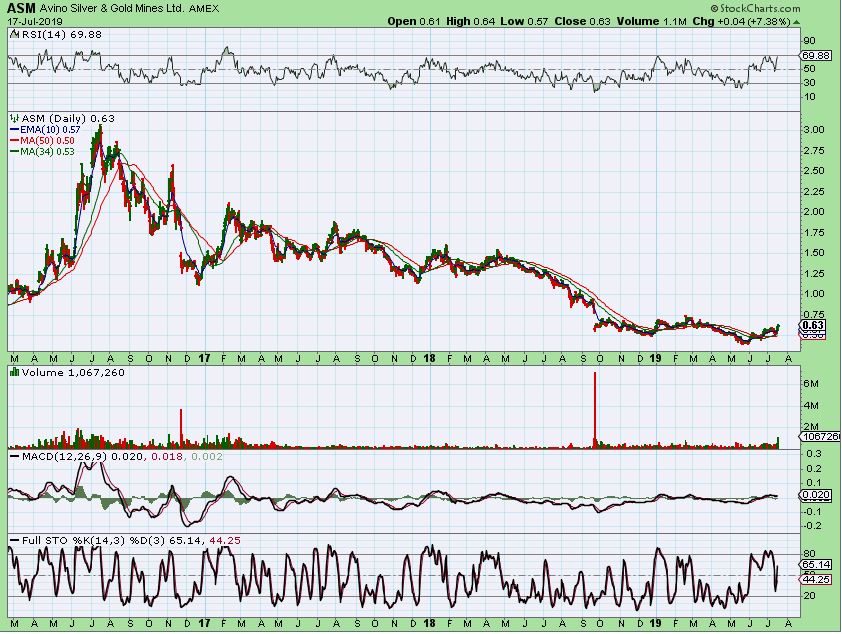The height and width of the screenshot is (634, 842).
Task: Click the Full STO legend dash icon
Action: click(x=15, y=541)
